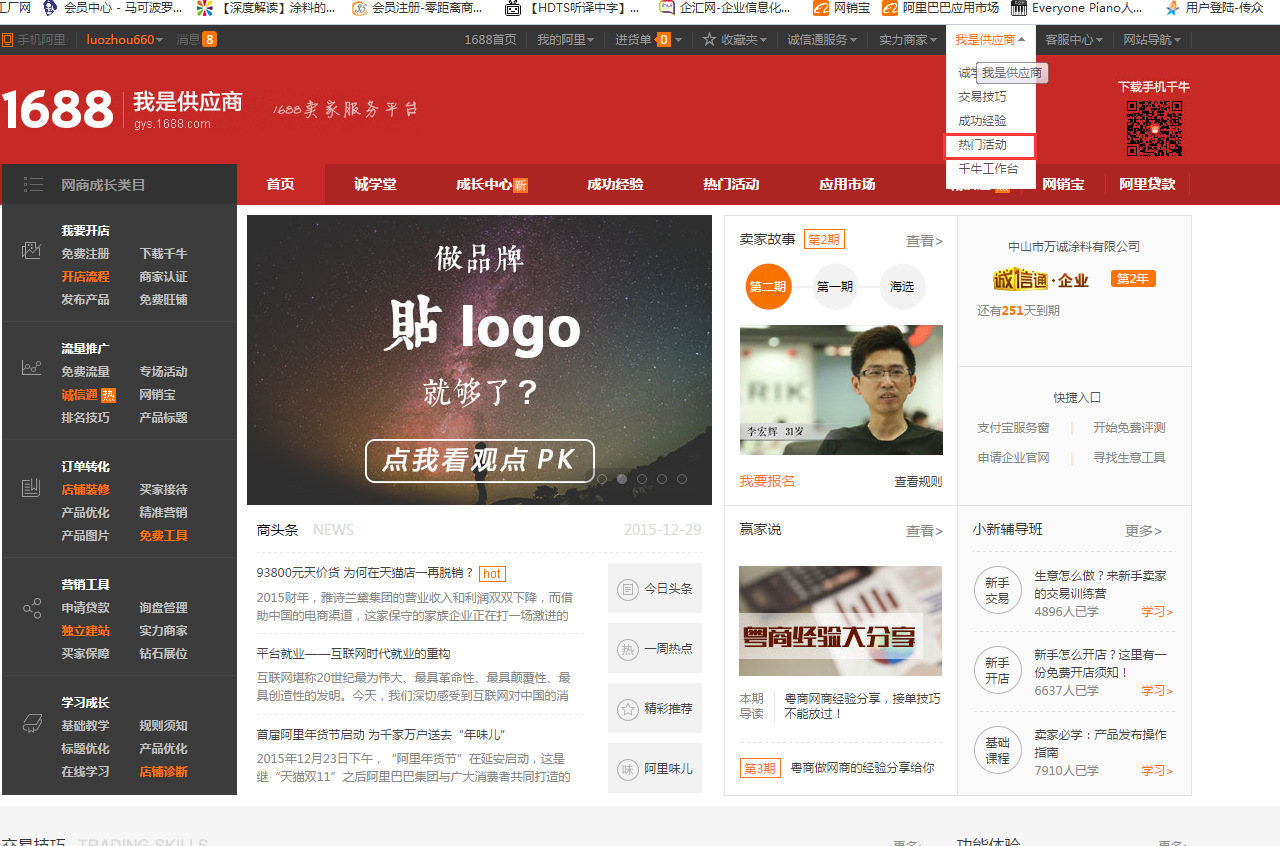Image resolution: width=1280 pixels, height=846 pixels.
Task: Open the 会员中心 - 马可波罗 bookmark
Action: click(112, 8)
